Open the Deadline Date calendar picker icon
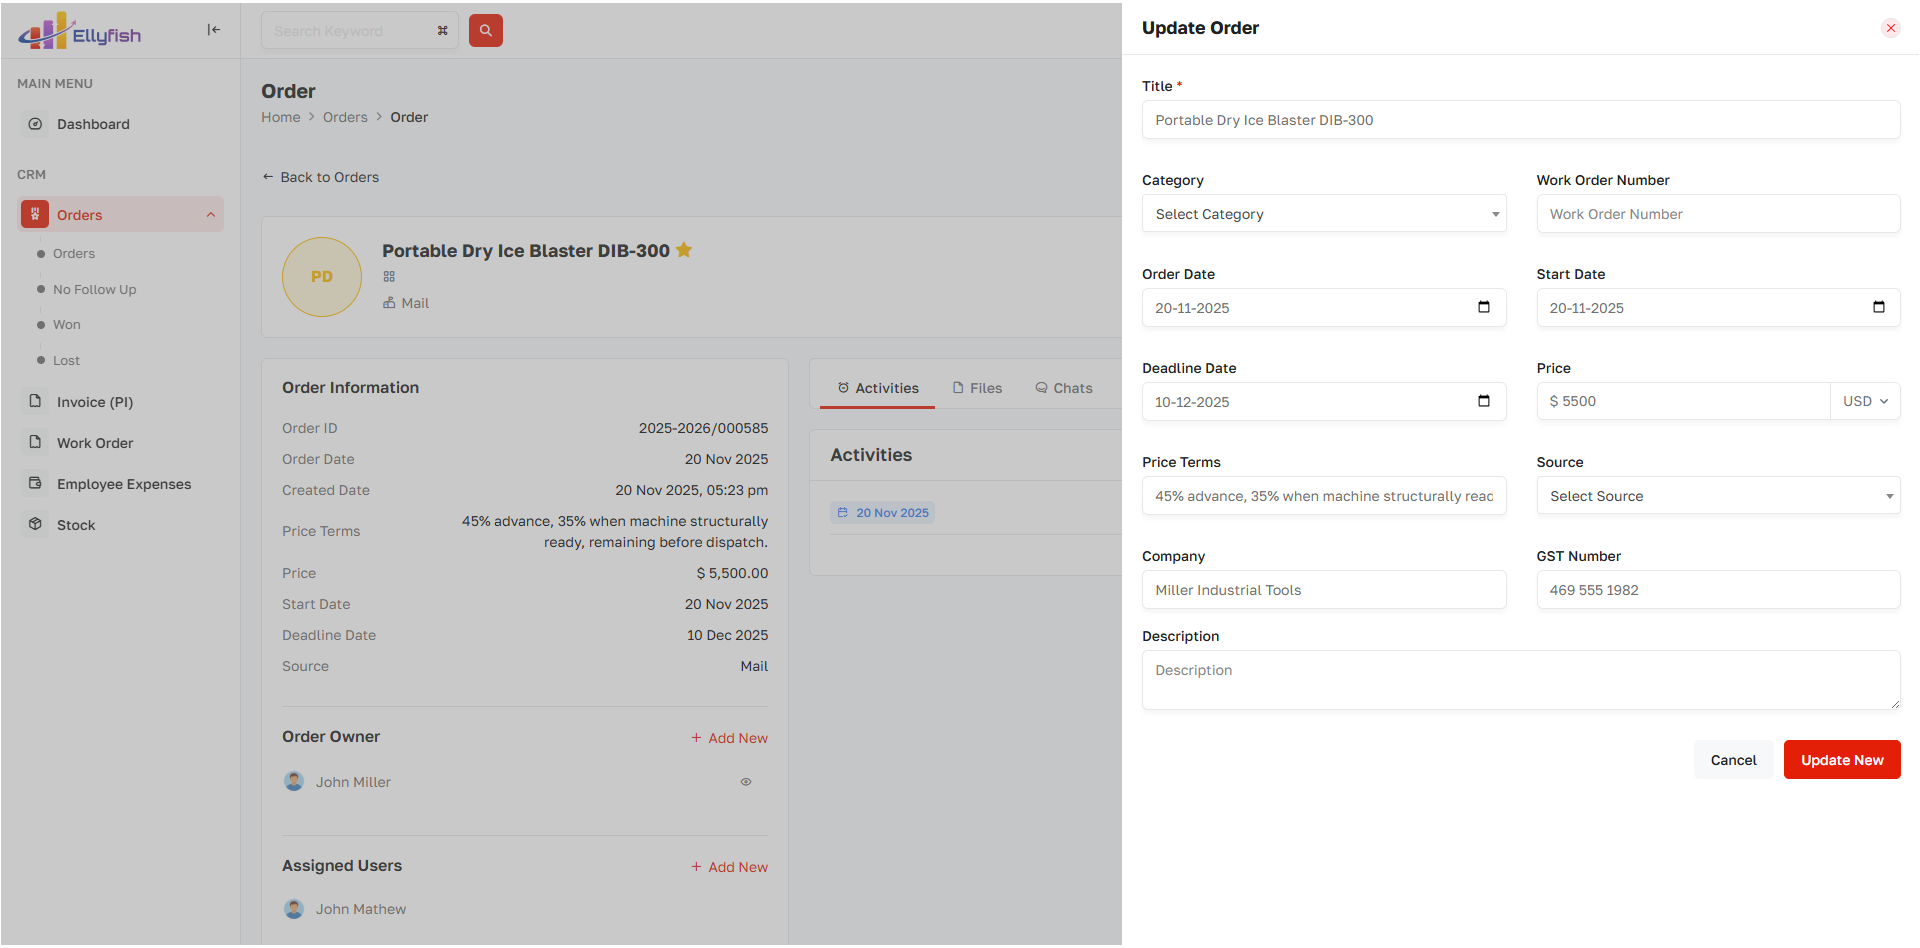This screenshot has width=1920, height=948. (x=1483, y=401)
